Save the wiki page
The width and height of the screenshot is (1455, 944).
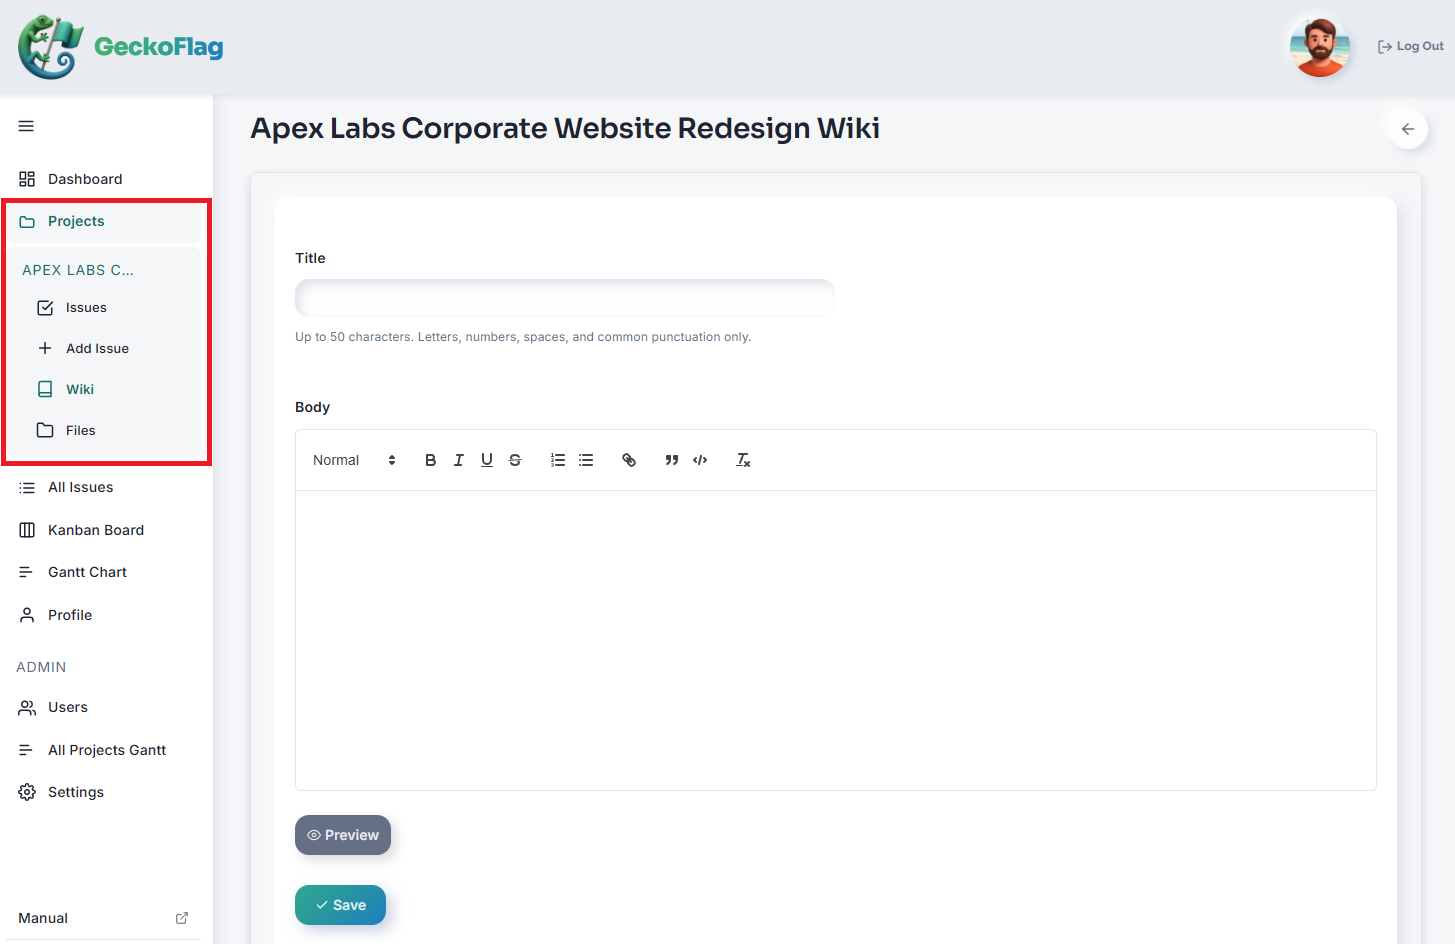[340, 905]
